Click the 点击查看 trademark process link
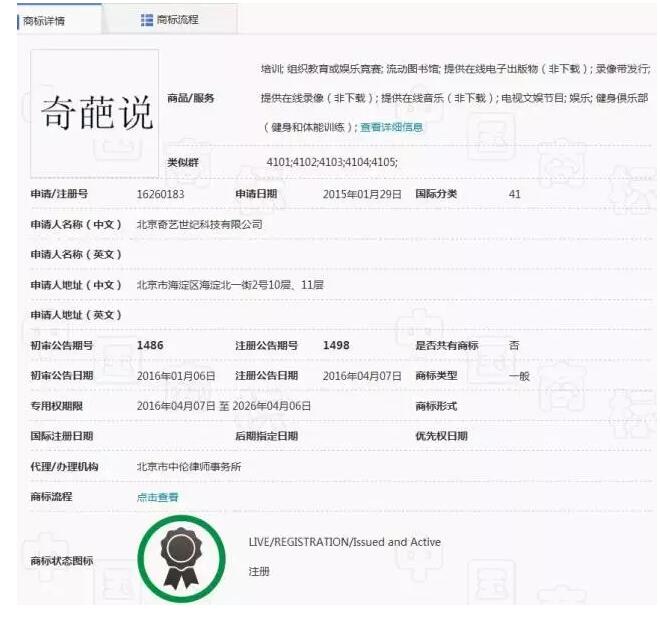The width and height of the screenshot is (660, 621). tap(157, 497)
